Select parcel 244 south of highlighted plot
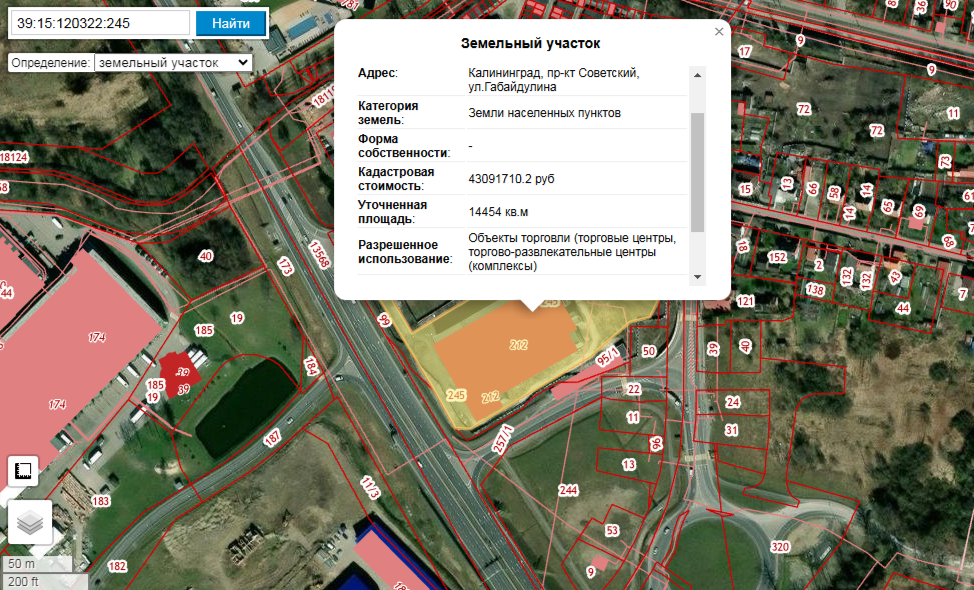 click(568, 491)
